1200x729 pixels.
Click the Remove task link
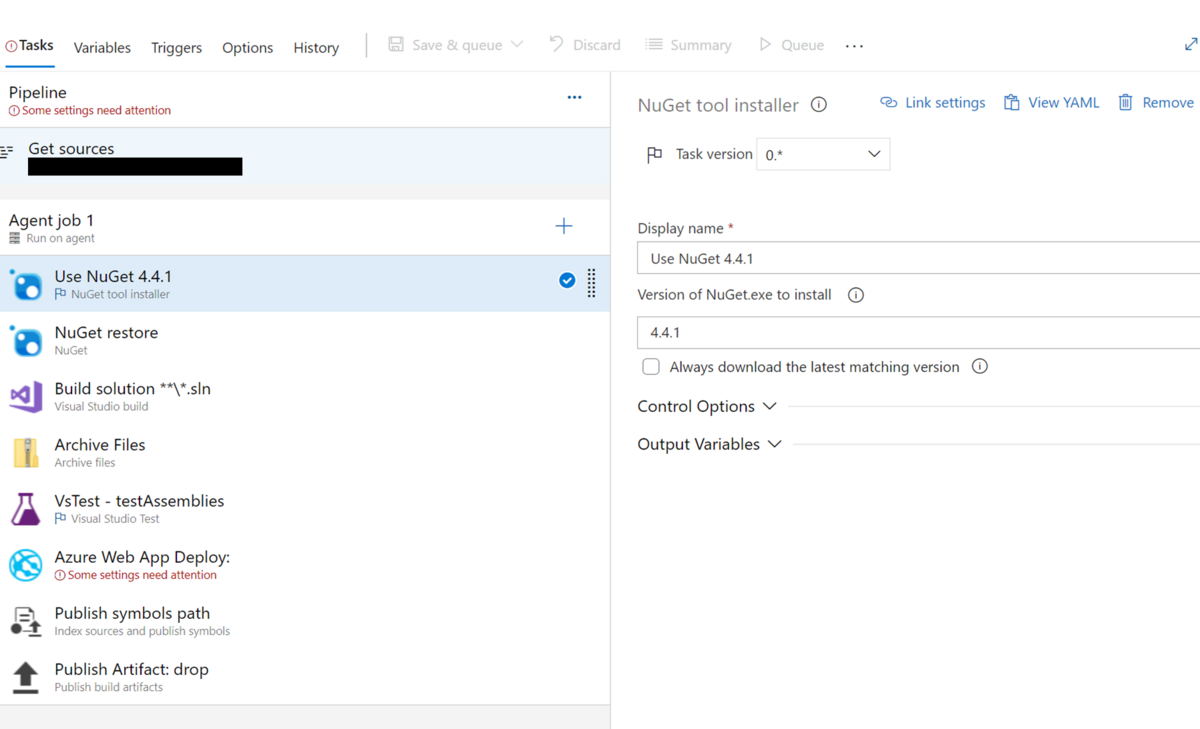[1168, 102]
